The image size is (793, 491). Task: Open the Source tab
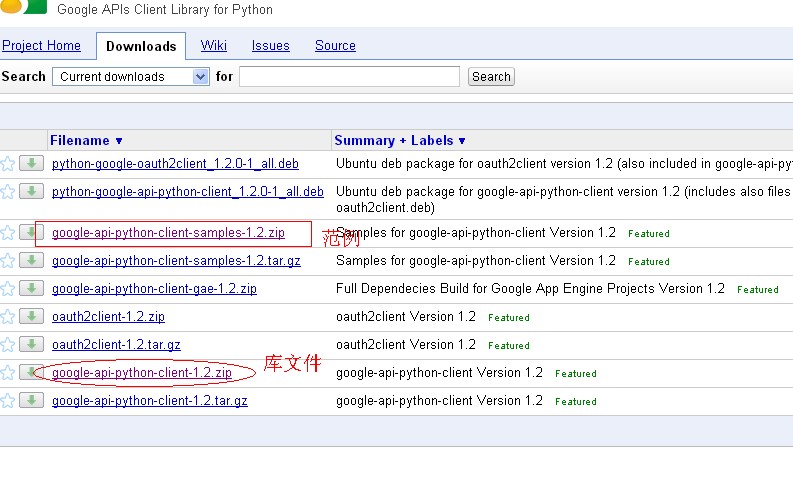tap(335, 46)
